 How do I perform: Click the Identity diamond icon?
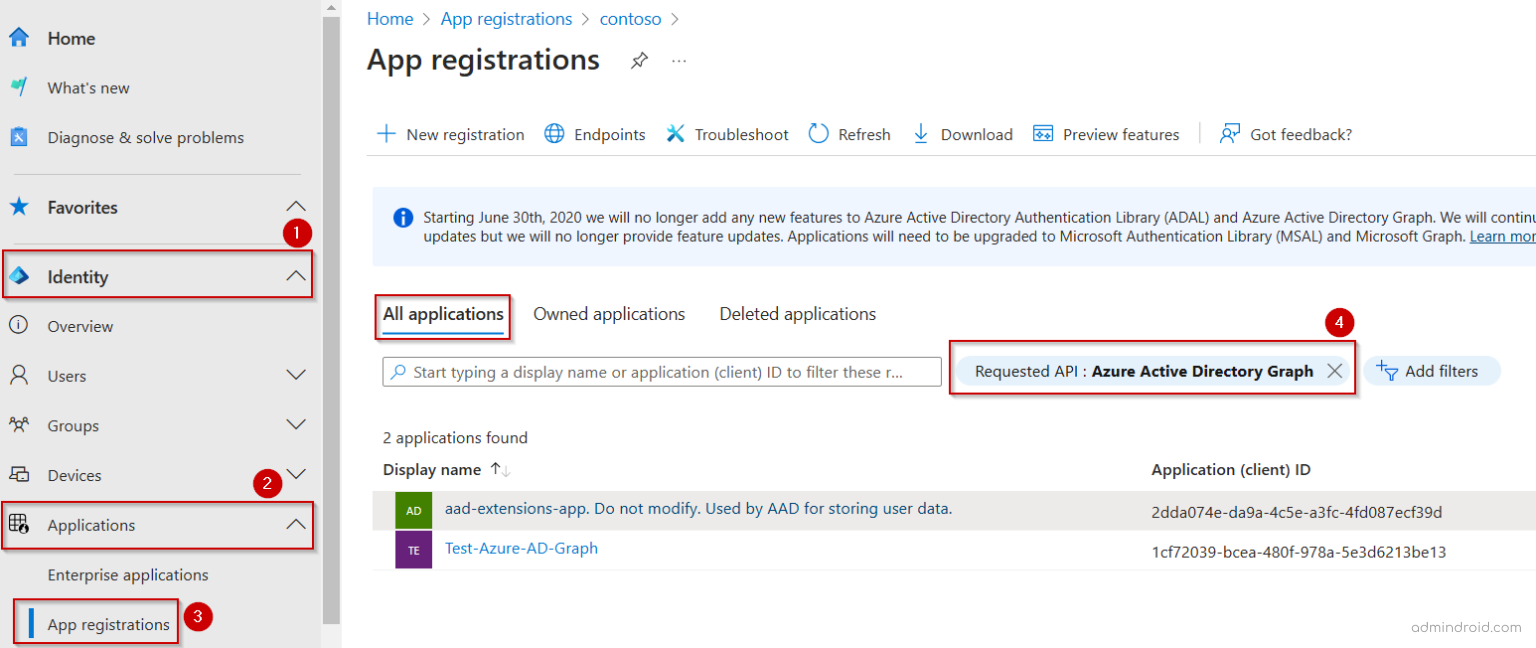pos(19,276)
